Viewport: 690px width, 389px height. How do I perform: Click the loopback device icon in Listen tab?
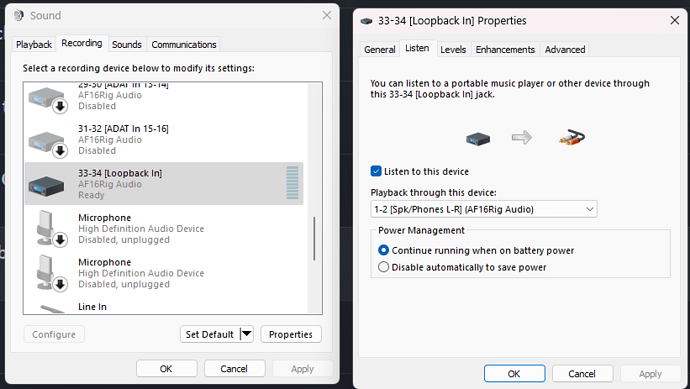478,139
